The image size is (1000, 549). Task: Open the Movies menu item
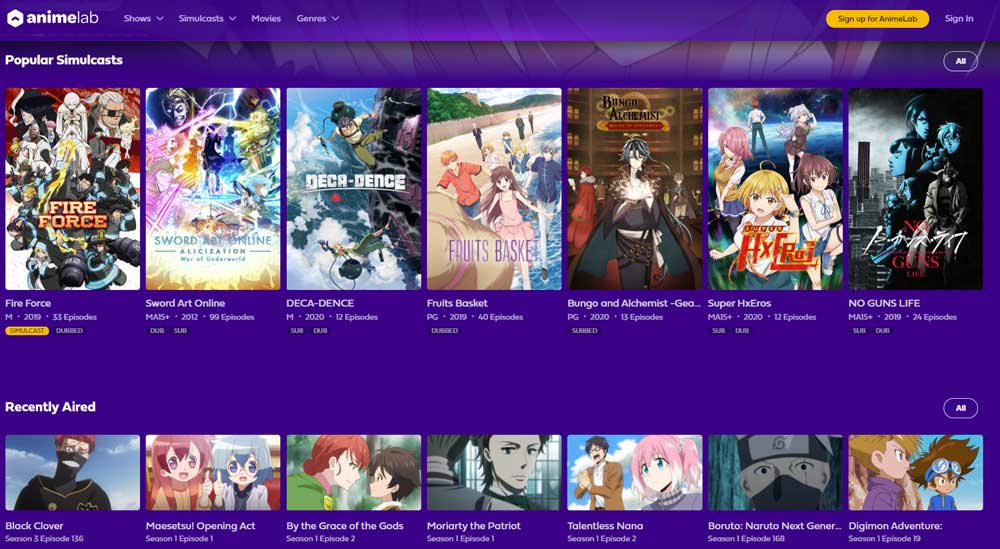[x=266, y=18]
